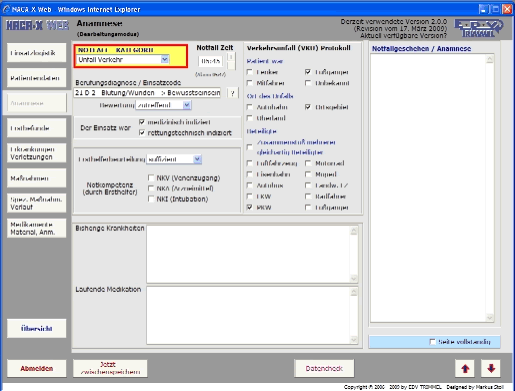Image resolution: width=515 pixels, height=391 pixels.
Task: Enable NKI (Intubation) checkbox
Action: click(x=151, y=199)
